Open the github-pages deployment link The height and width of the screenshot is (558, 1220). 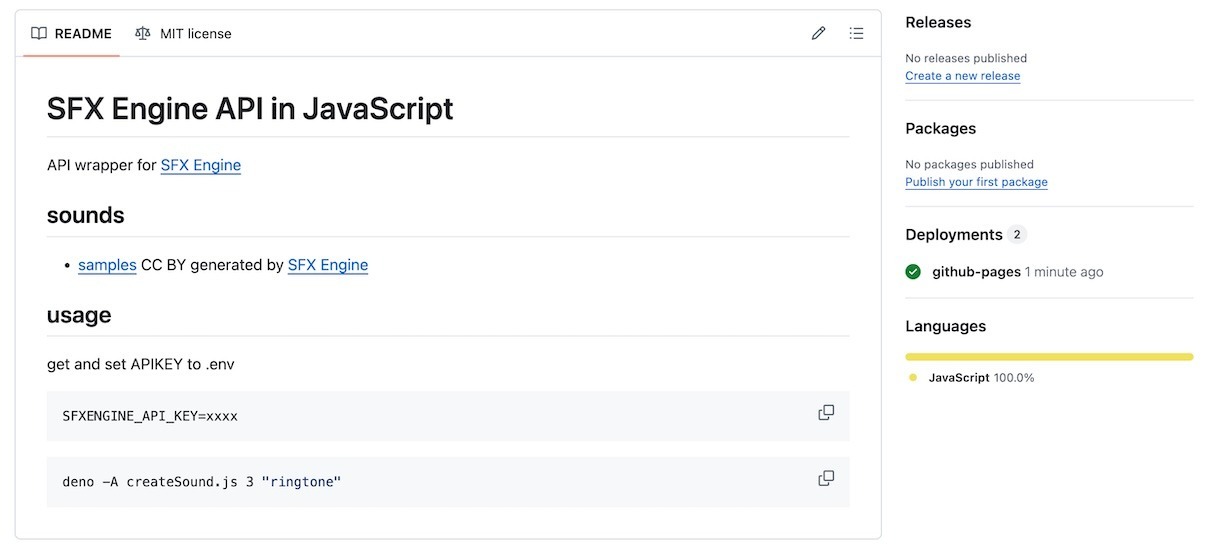coord(976,272)
